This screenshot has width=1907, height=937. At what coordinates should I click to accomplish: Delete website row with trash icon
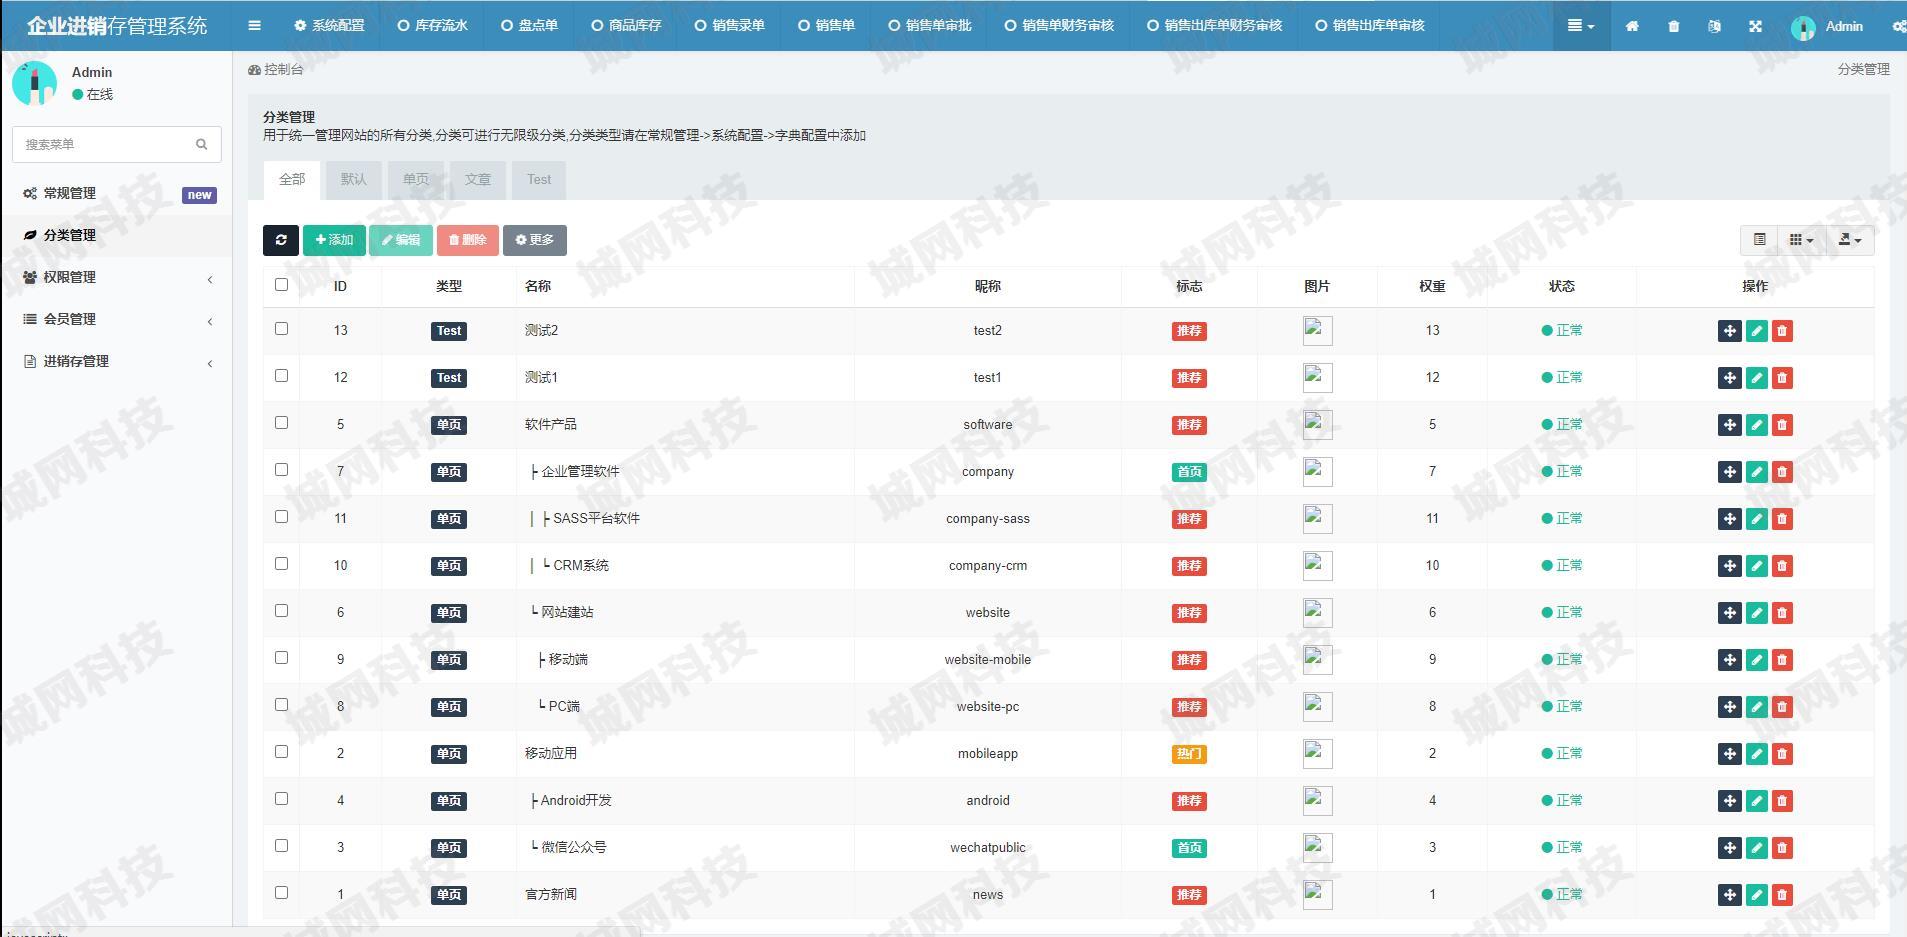[1782, 613]
